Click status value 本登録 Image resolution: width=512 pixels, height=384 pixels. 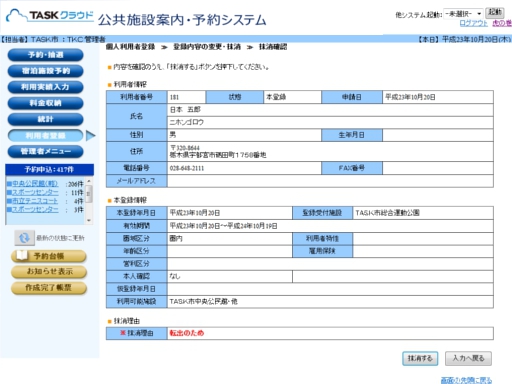point(276,97)
